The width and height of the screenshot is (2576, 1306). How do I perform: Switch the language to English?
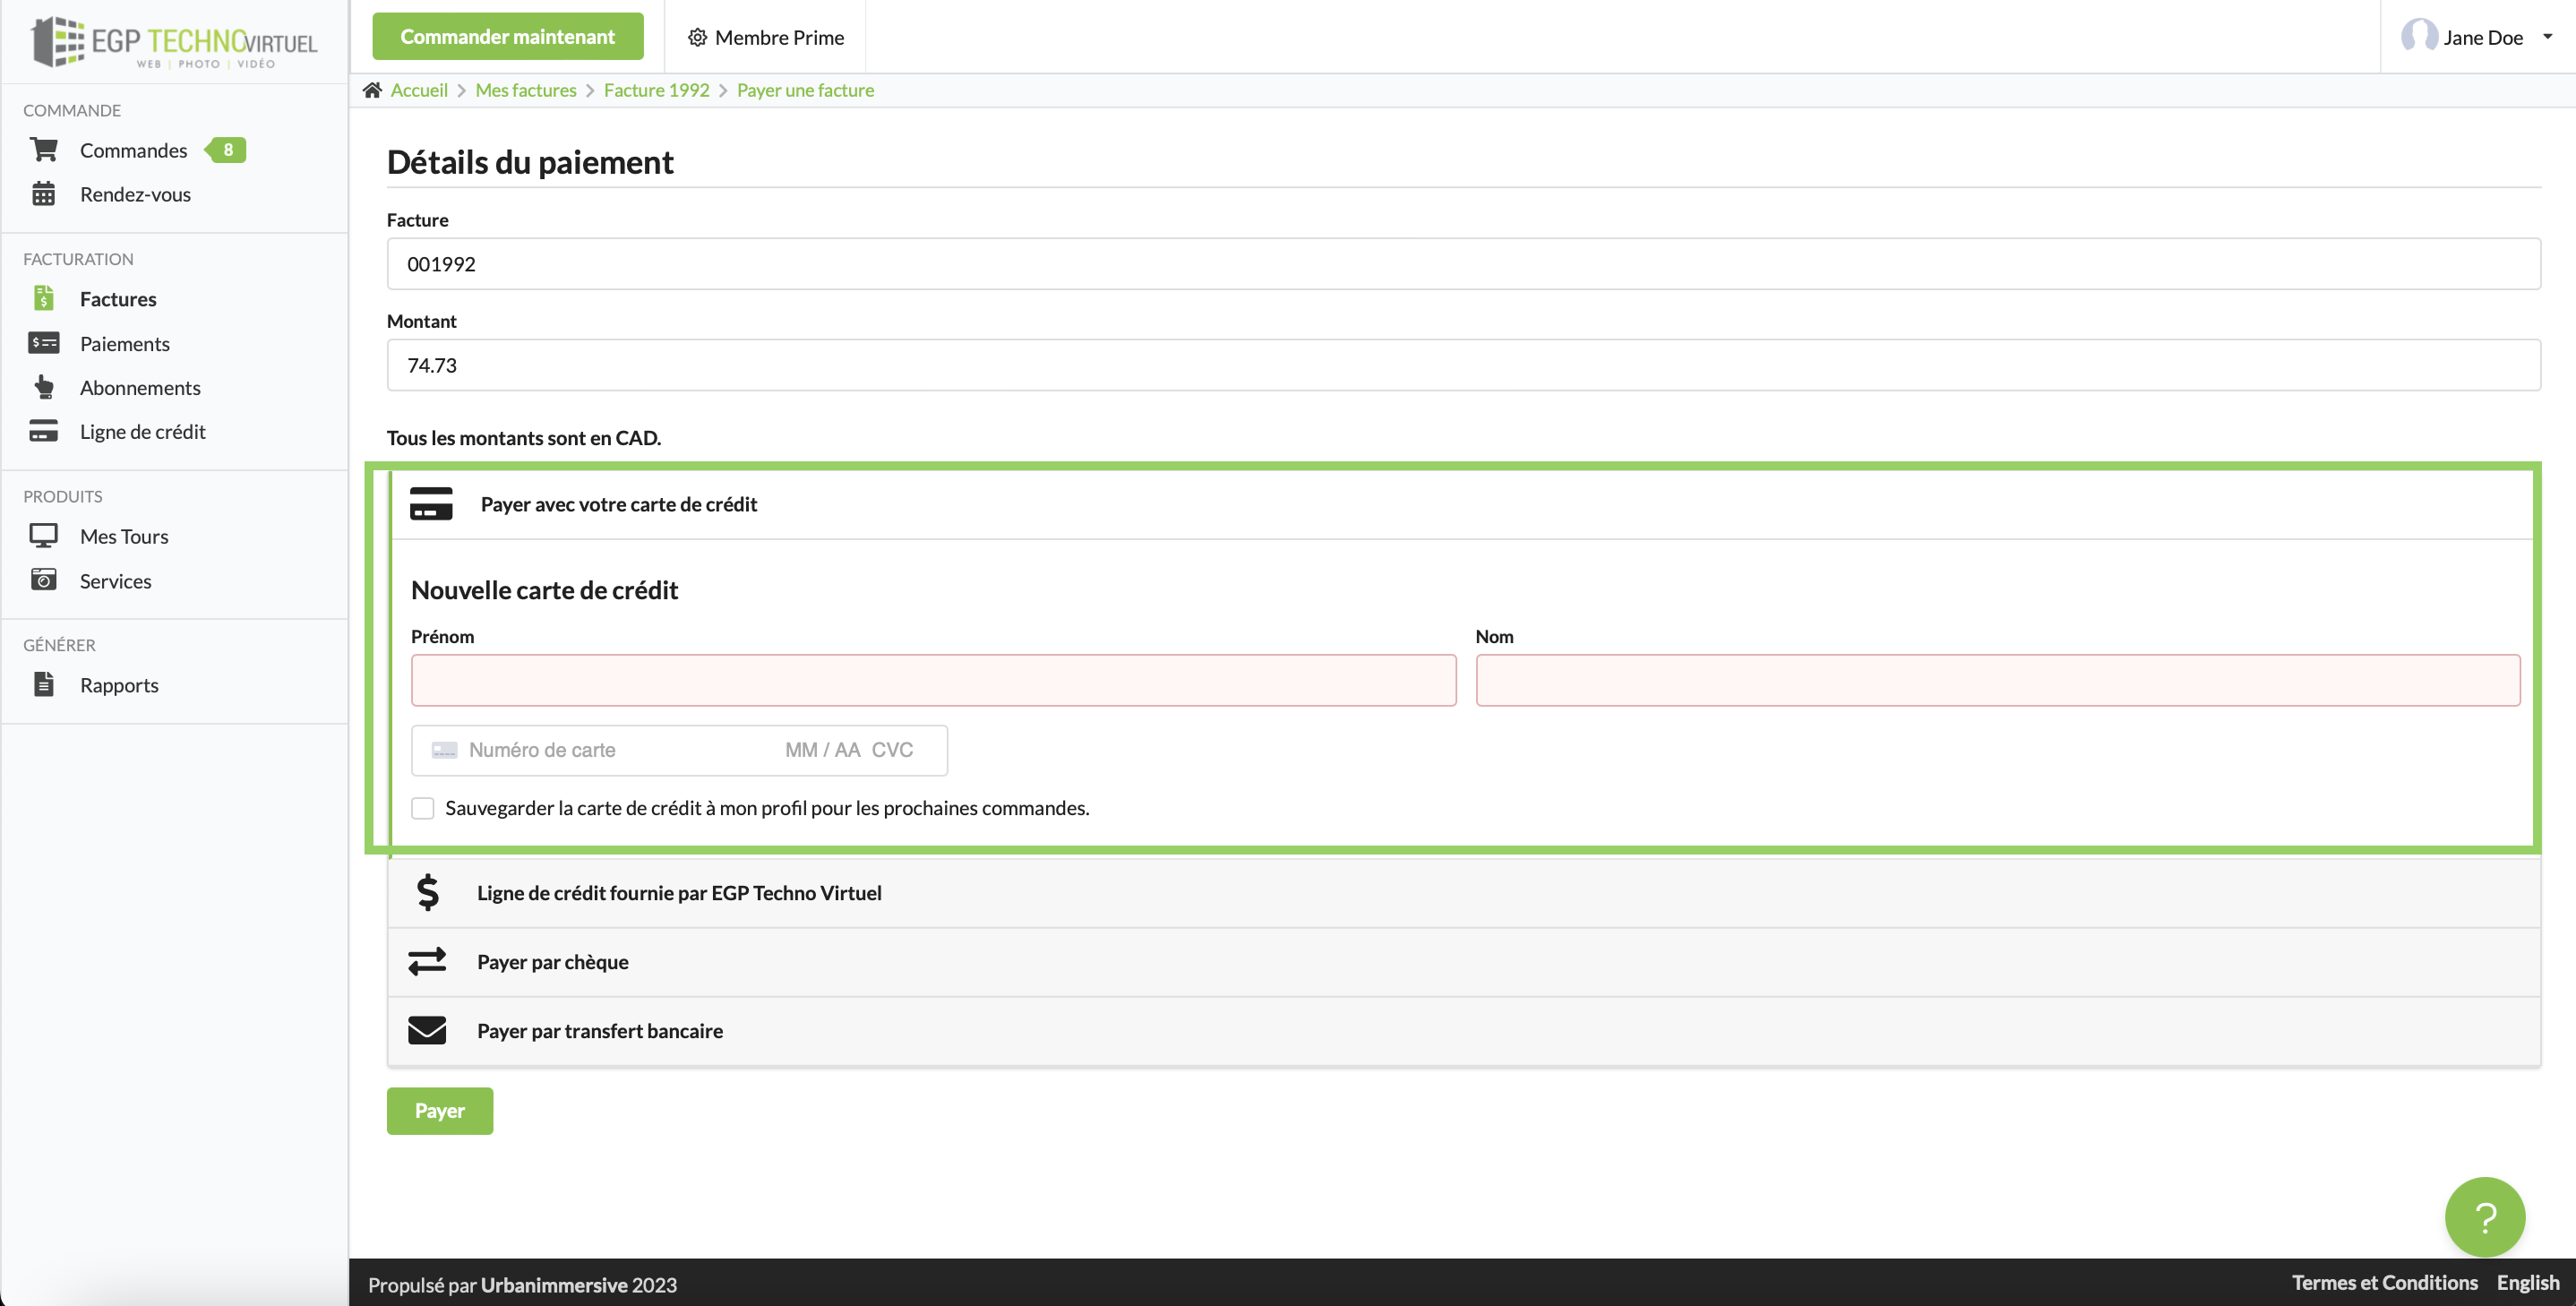tap(2527, 1283)
